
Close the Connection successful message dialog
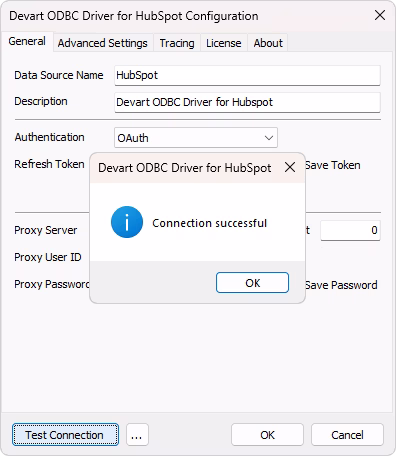coord(290,167)
